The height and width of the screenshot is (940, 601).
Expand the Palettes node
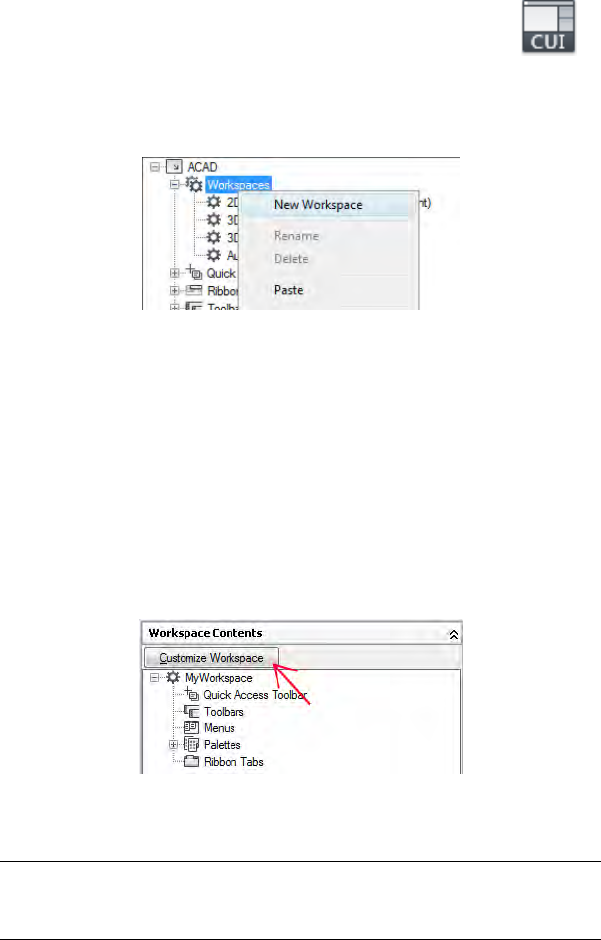(174, 745)
